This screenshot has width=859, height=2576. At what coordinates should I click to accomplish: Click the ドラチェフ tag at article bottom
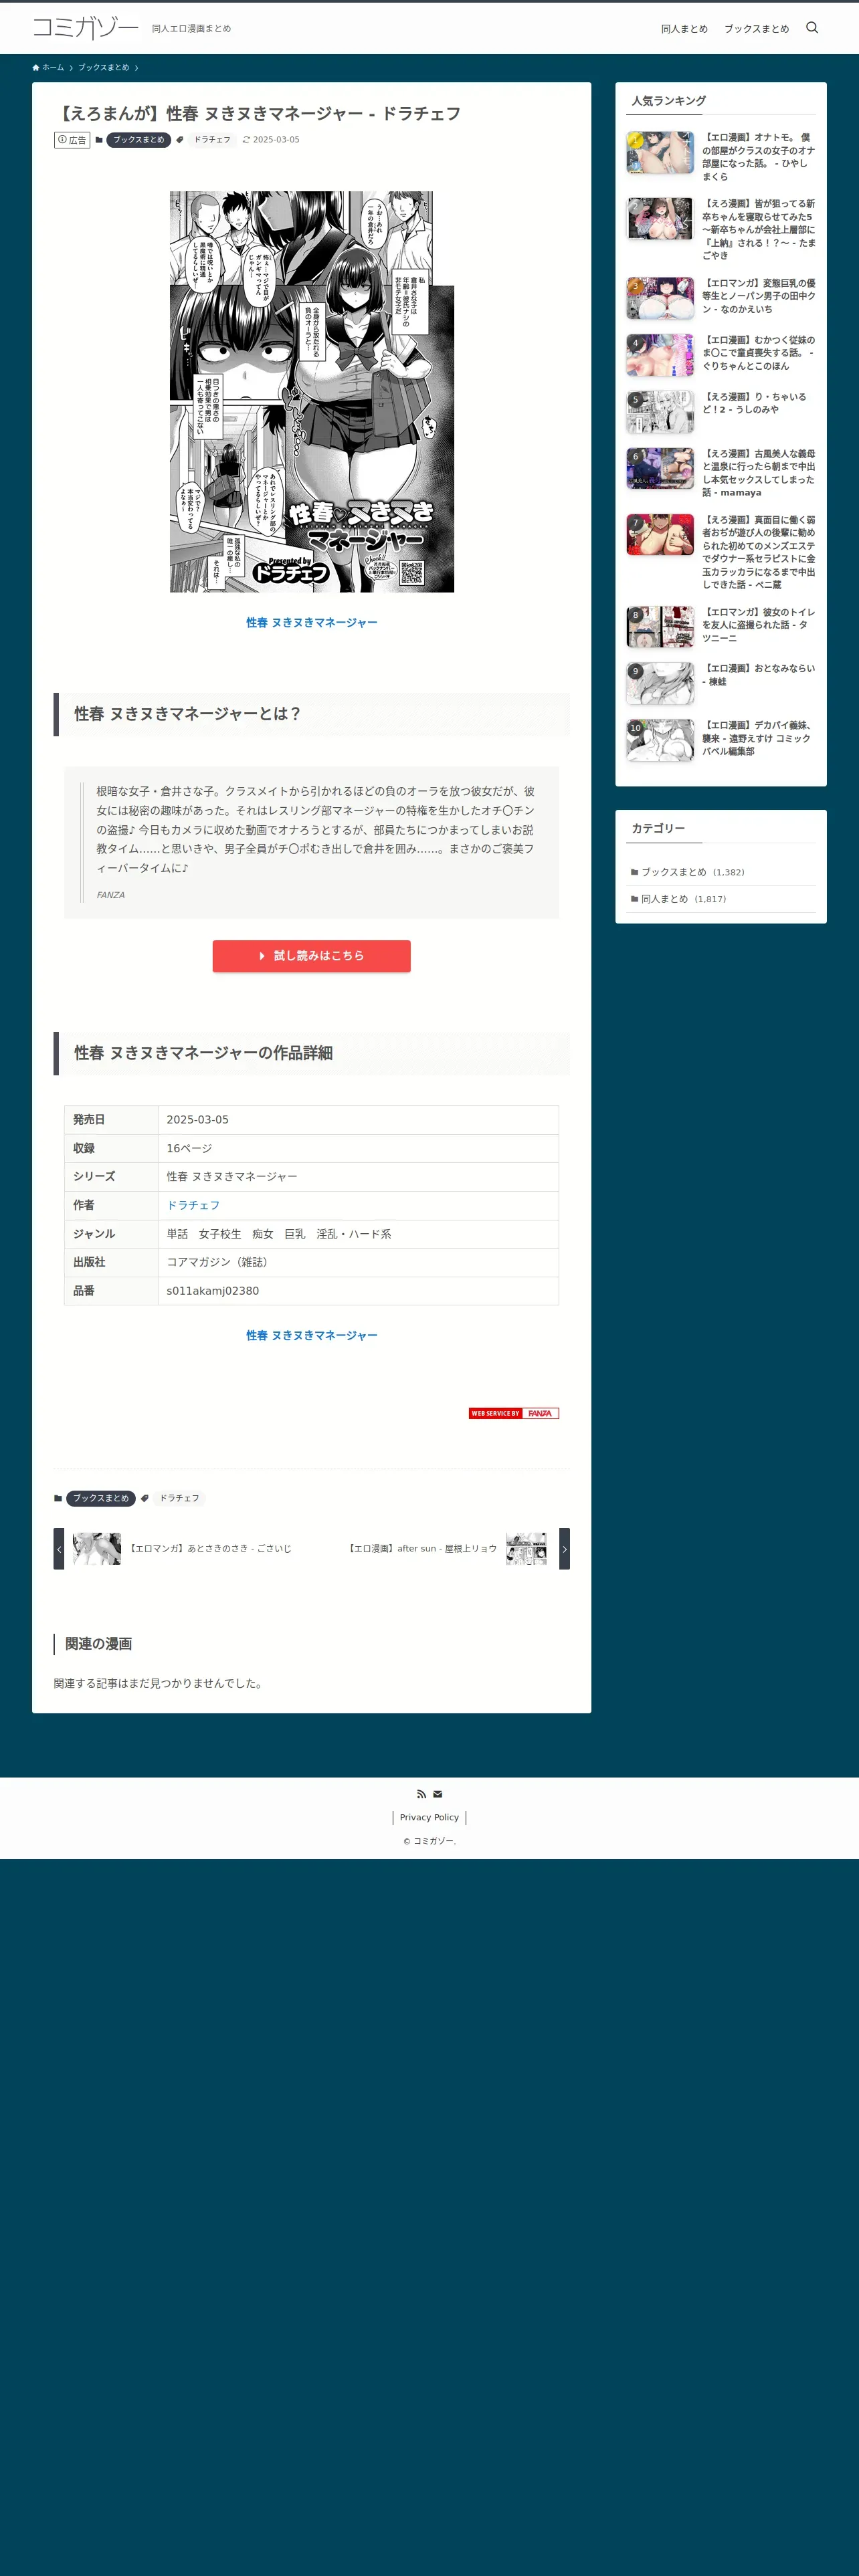pos(179,1498)
